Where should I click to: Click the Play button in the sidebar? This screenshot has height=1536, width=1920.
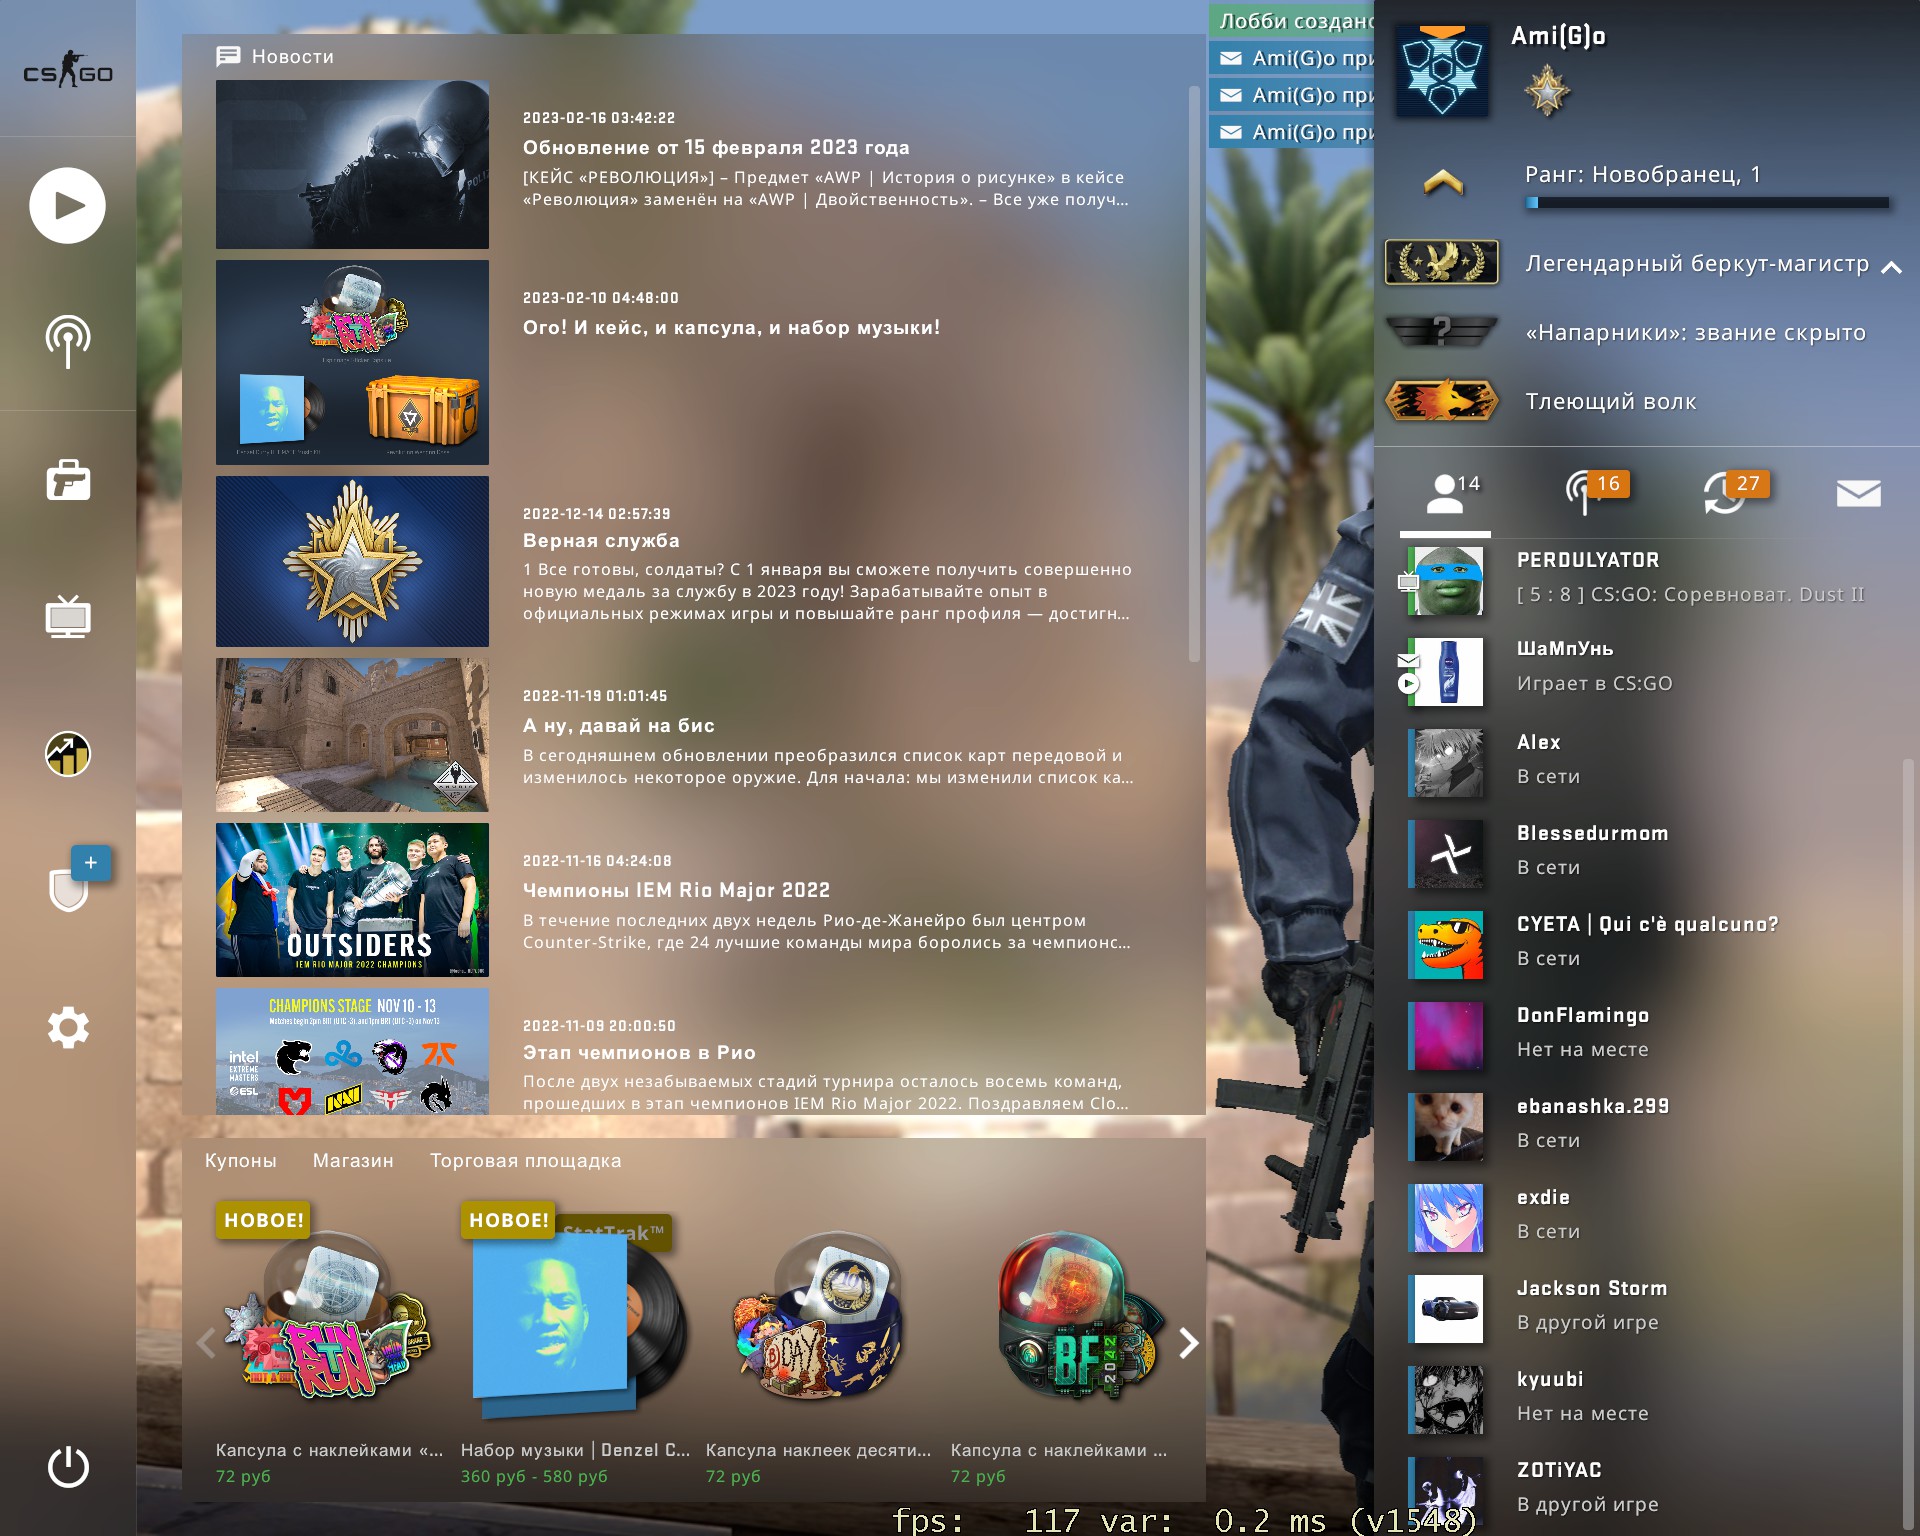pos(67,205)
